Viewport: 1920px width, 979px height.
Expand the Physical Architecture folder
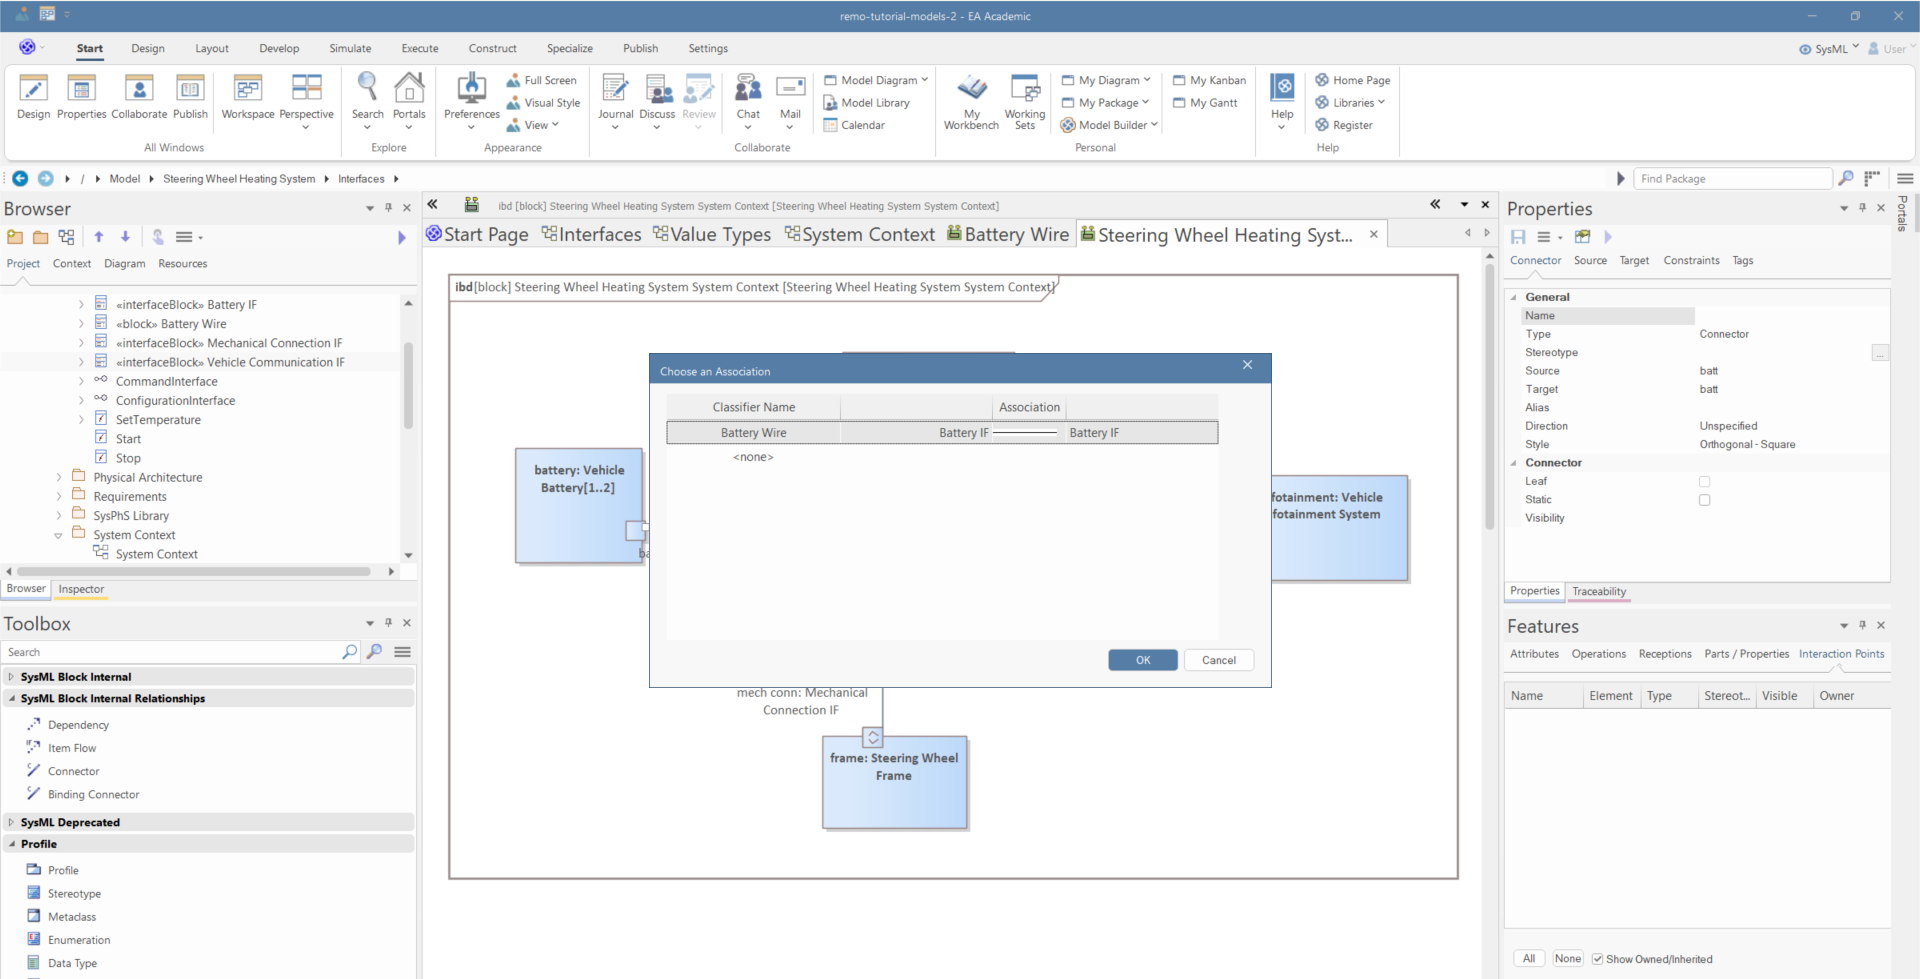(59, 478)
